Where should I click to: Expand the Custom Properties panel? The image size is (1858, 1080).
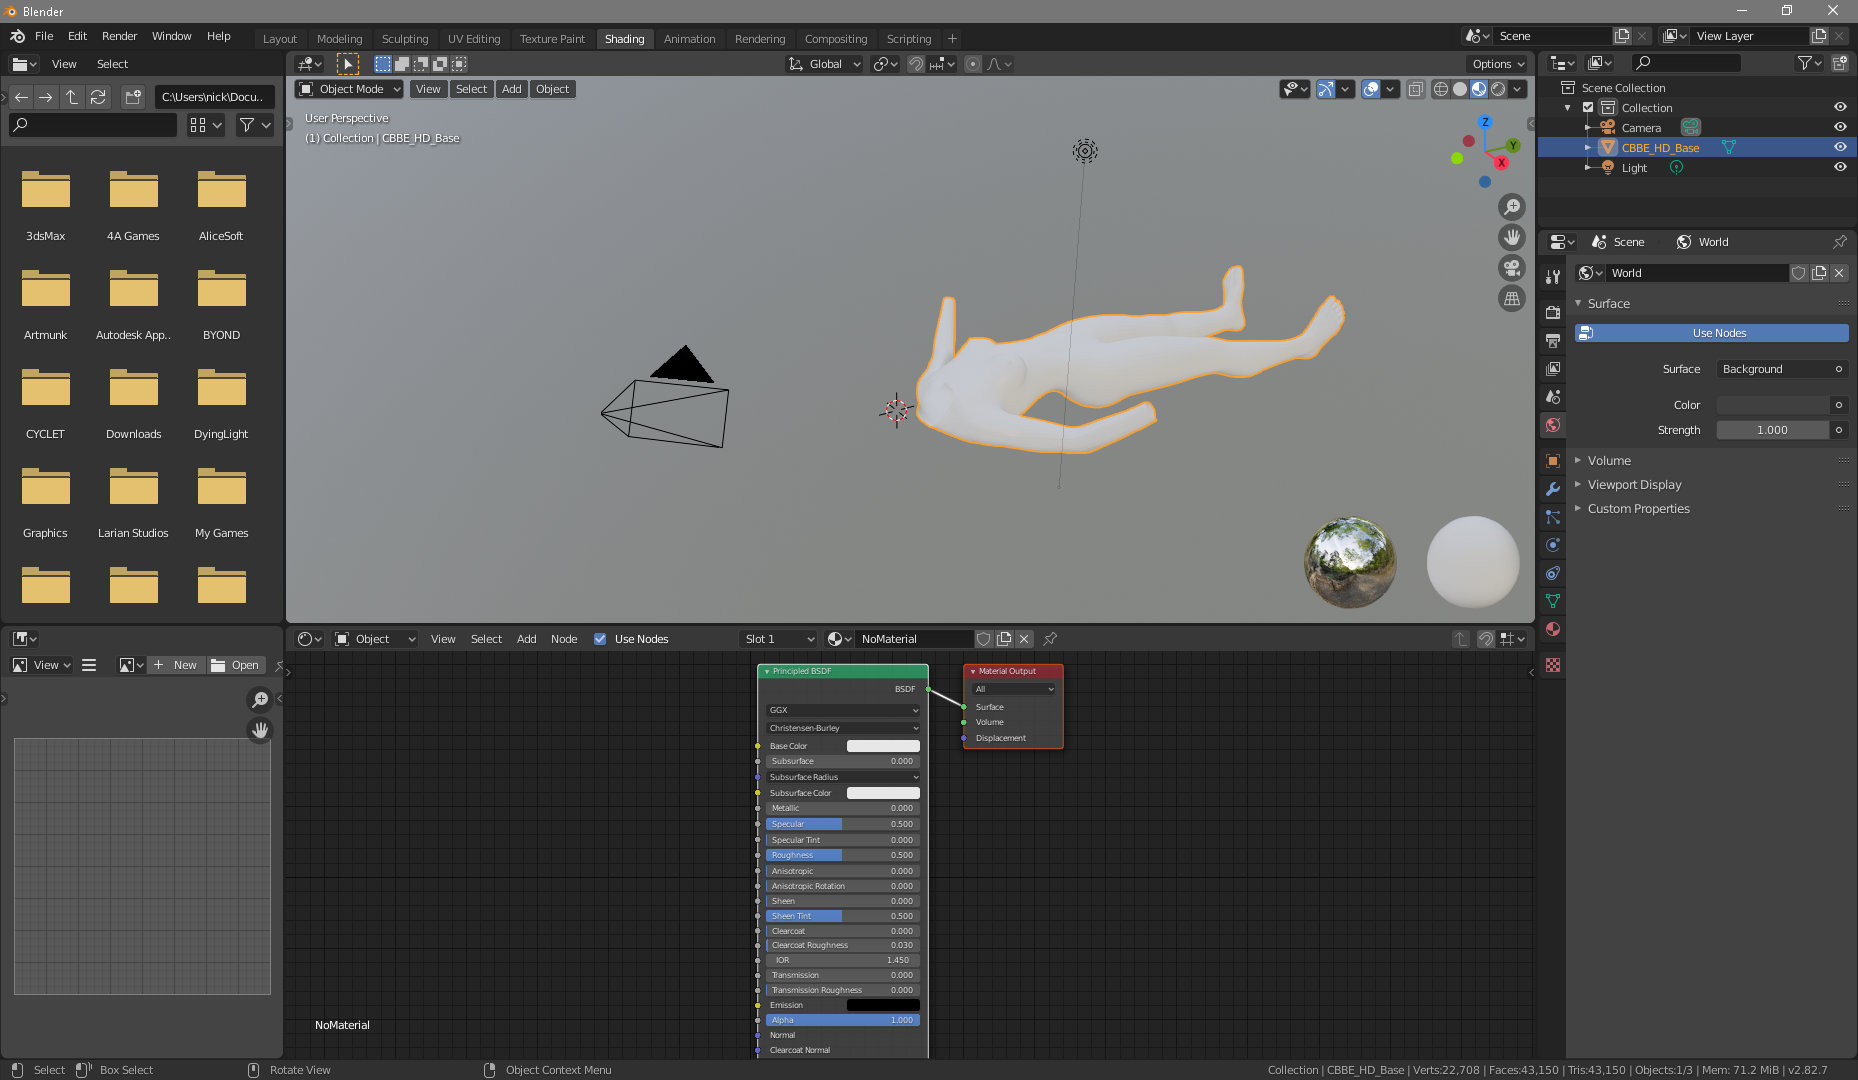click(x=1638, y=509)
